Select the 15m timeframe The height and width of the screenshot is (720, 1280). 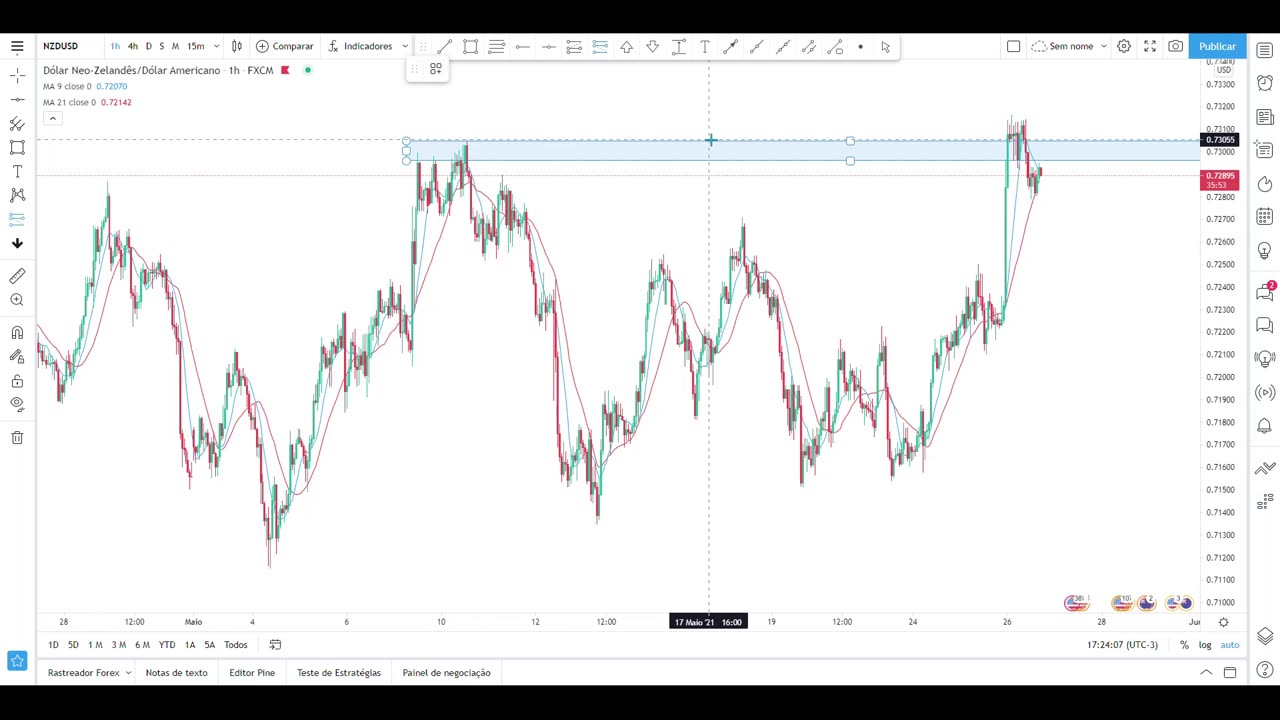[196, 46]
